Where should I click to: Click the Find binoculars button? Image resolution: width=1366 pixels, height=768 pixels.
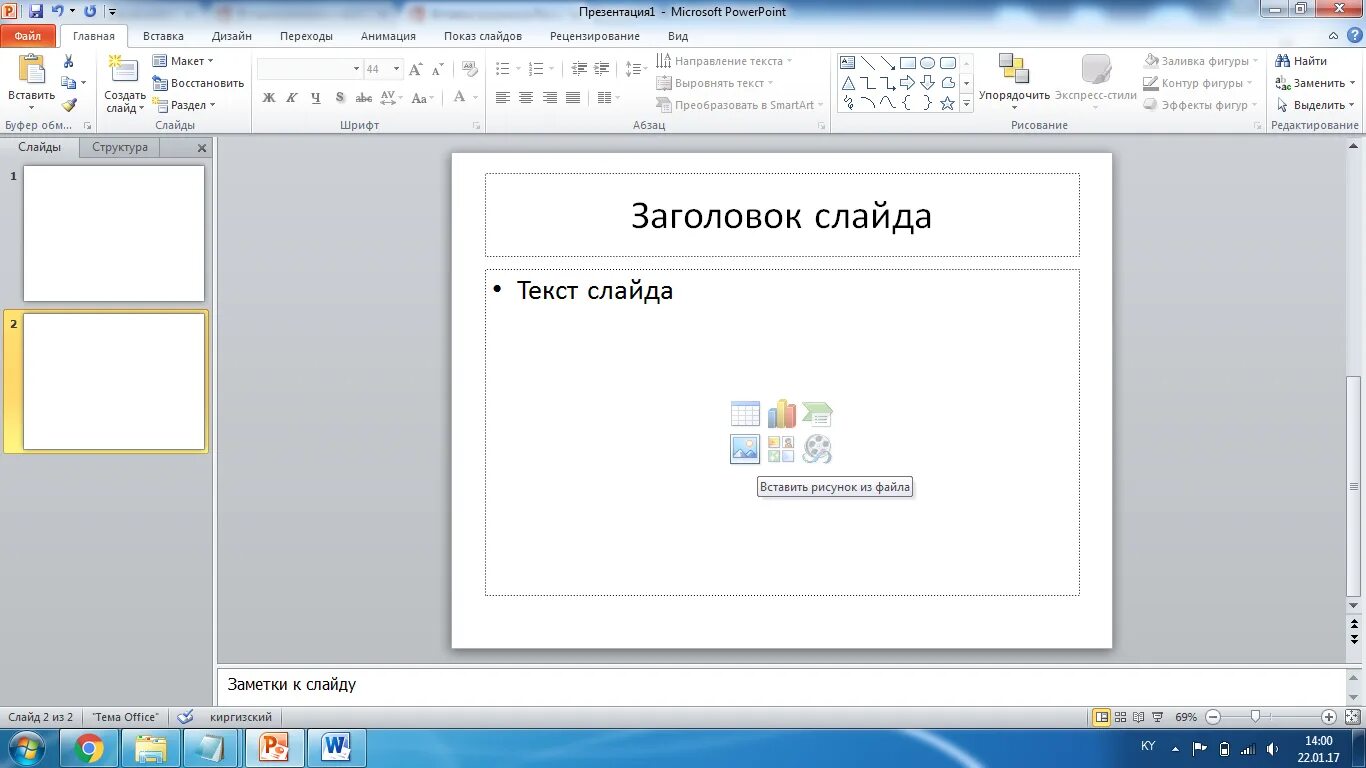click(x=1302, y=61)
